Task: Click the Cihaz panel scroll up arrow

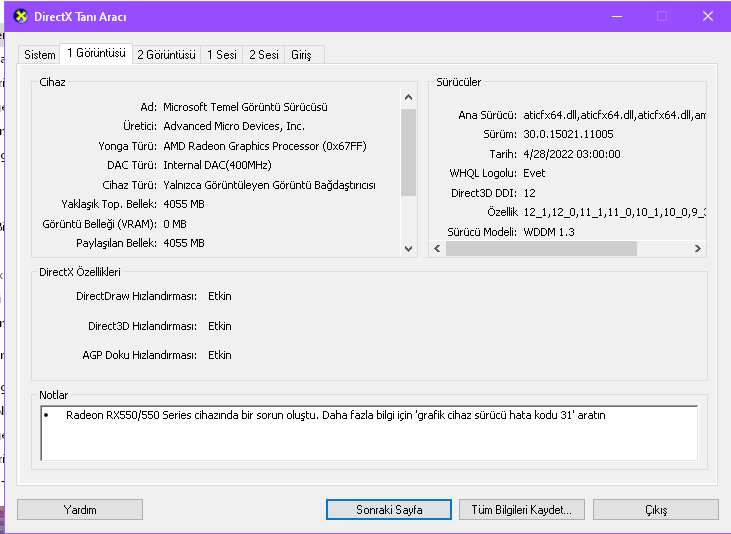Action: 408,97
